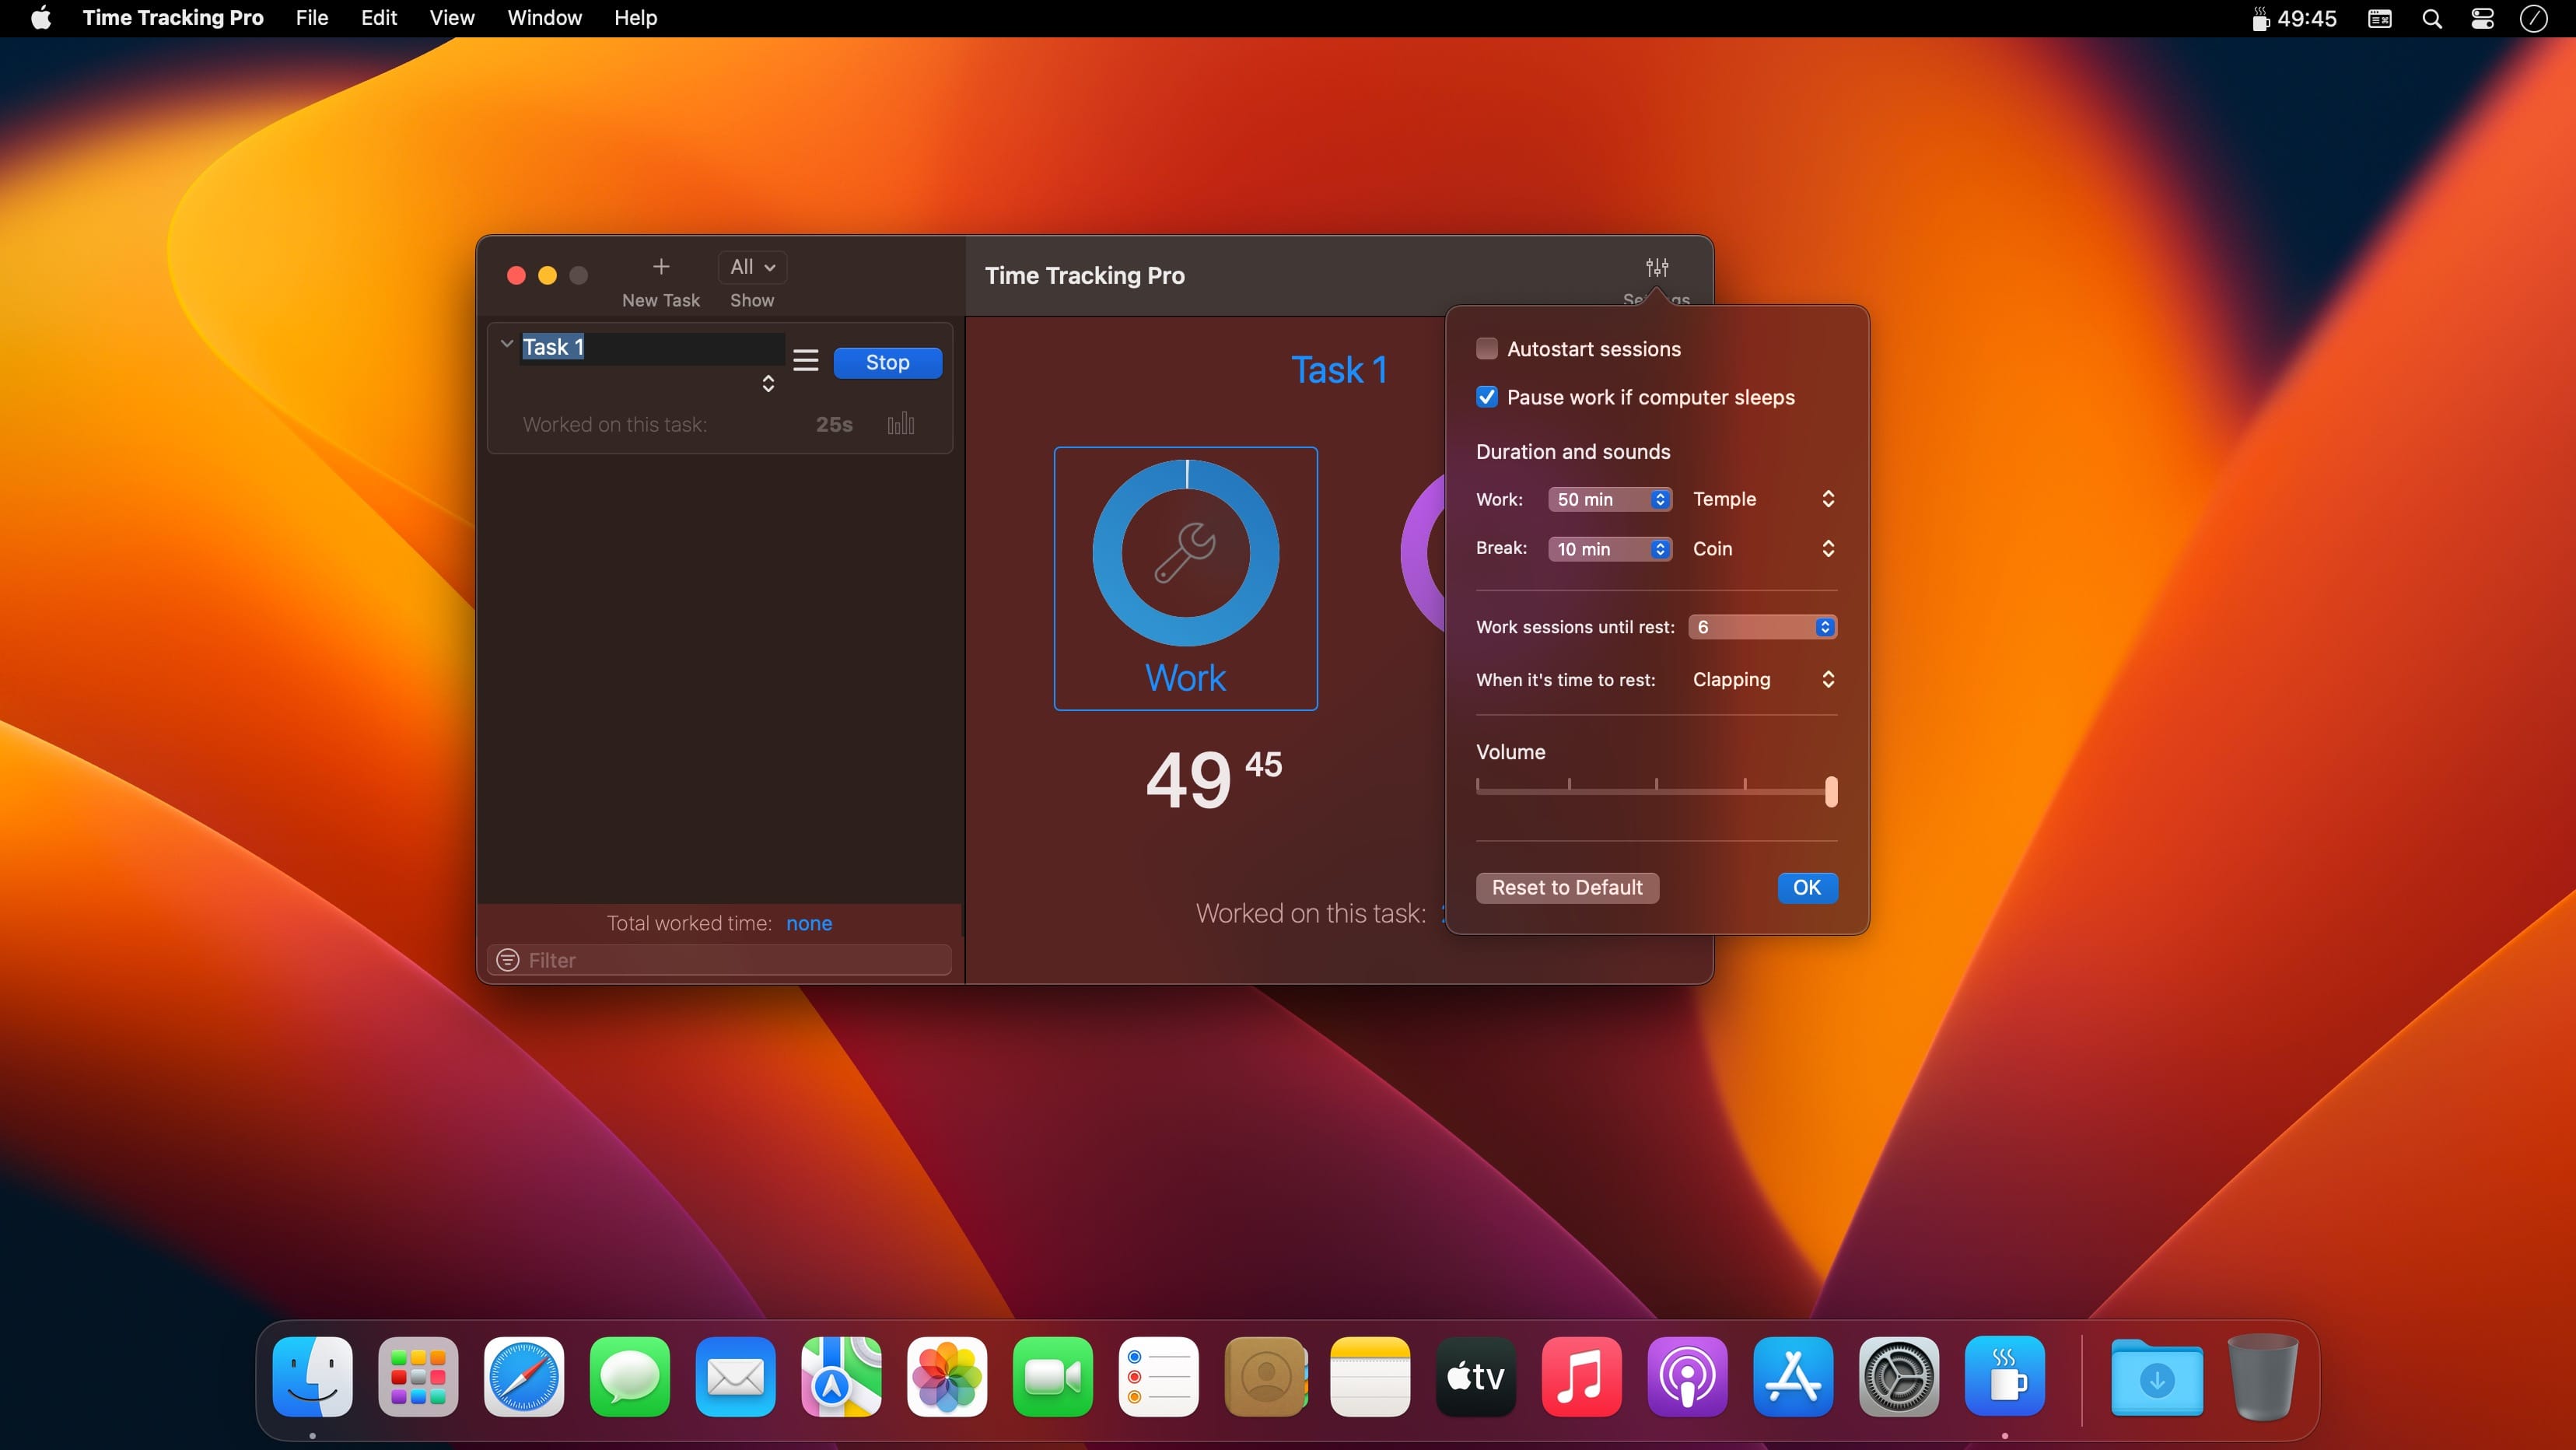Click Reset to Default button

click(1567, 888)
